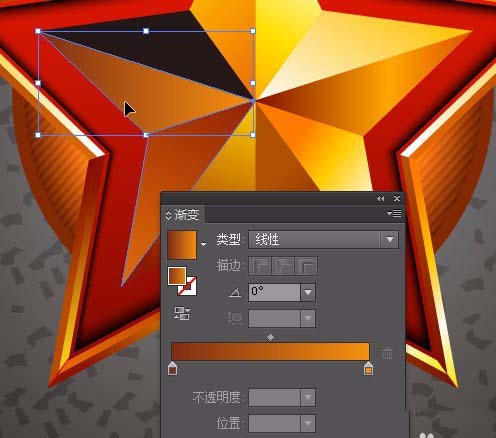Image resolution: width=496 pixels, height=438 pixels.
Task: Select the right orange gradient stop
Action: pyautogui.click(x=368, y=368)
